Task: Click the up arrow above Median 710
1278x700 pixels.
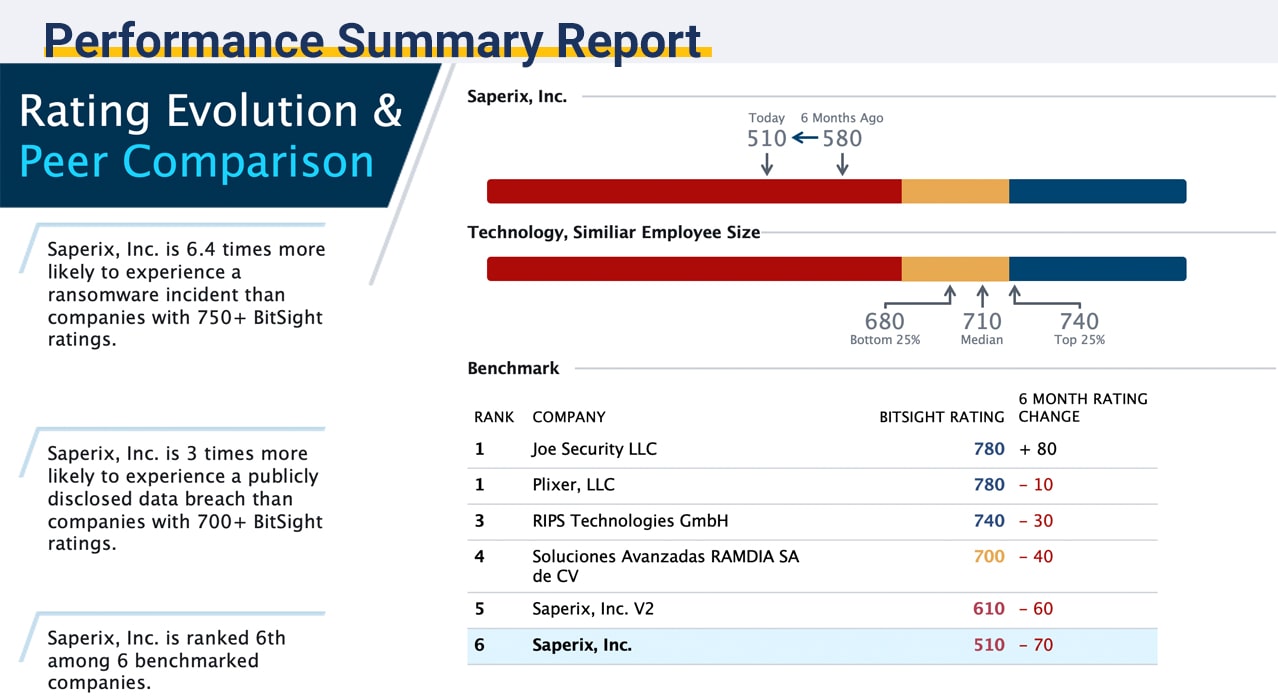Action: click(x=982, y=296)
